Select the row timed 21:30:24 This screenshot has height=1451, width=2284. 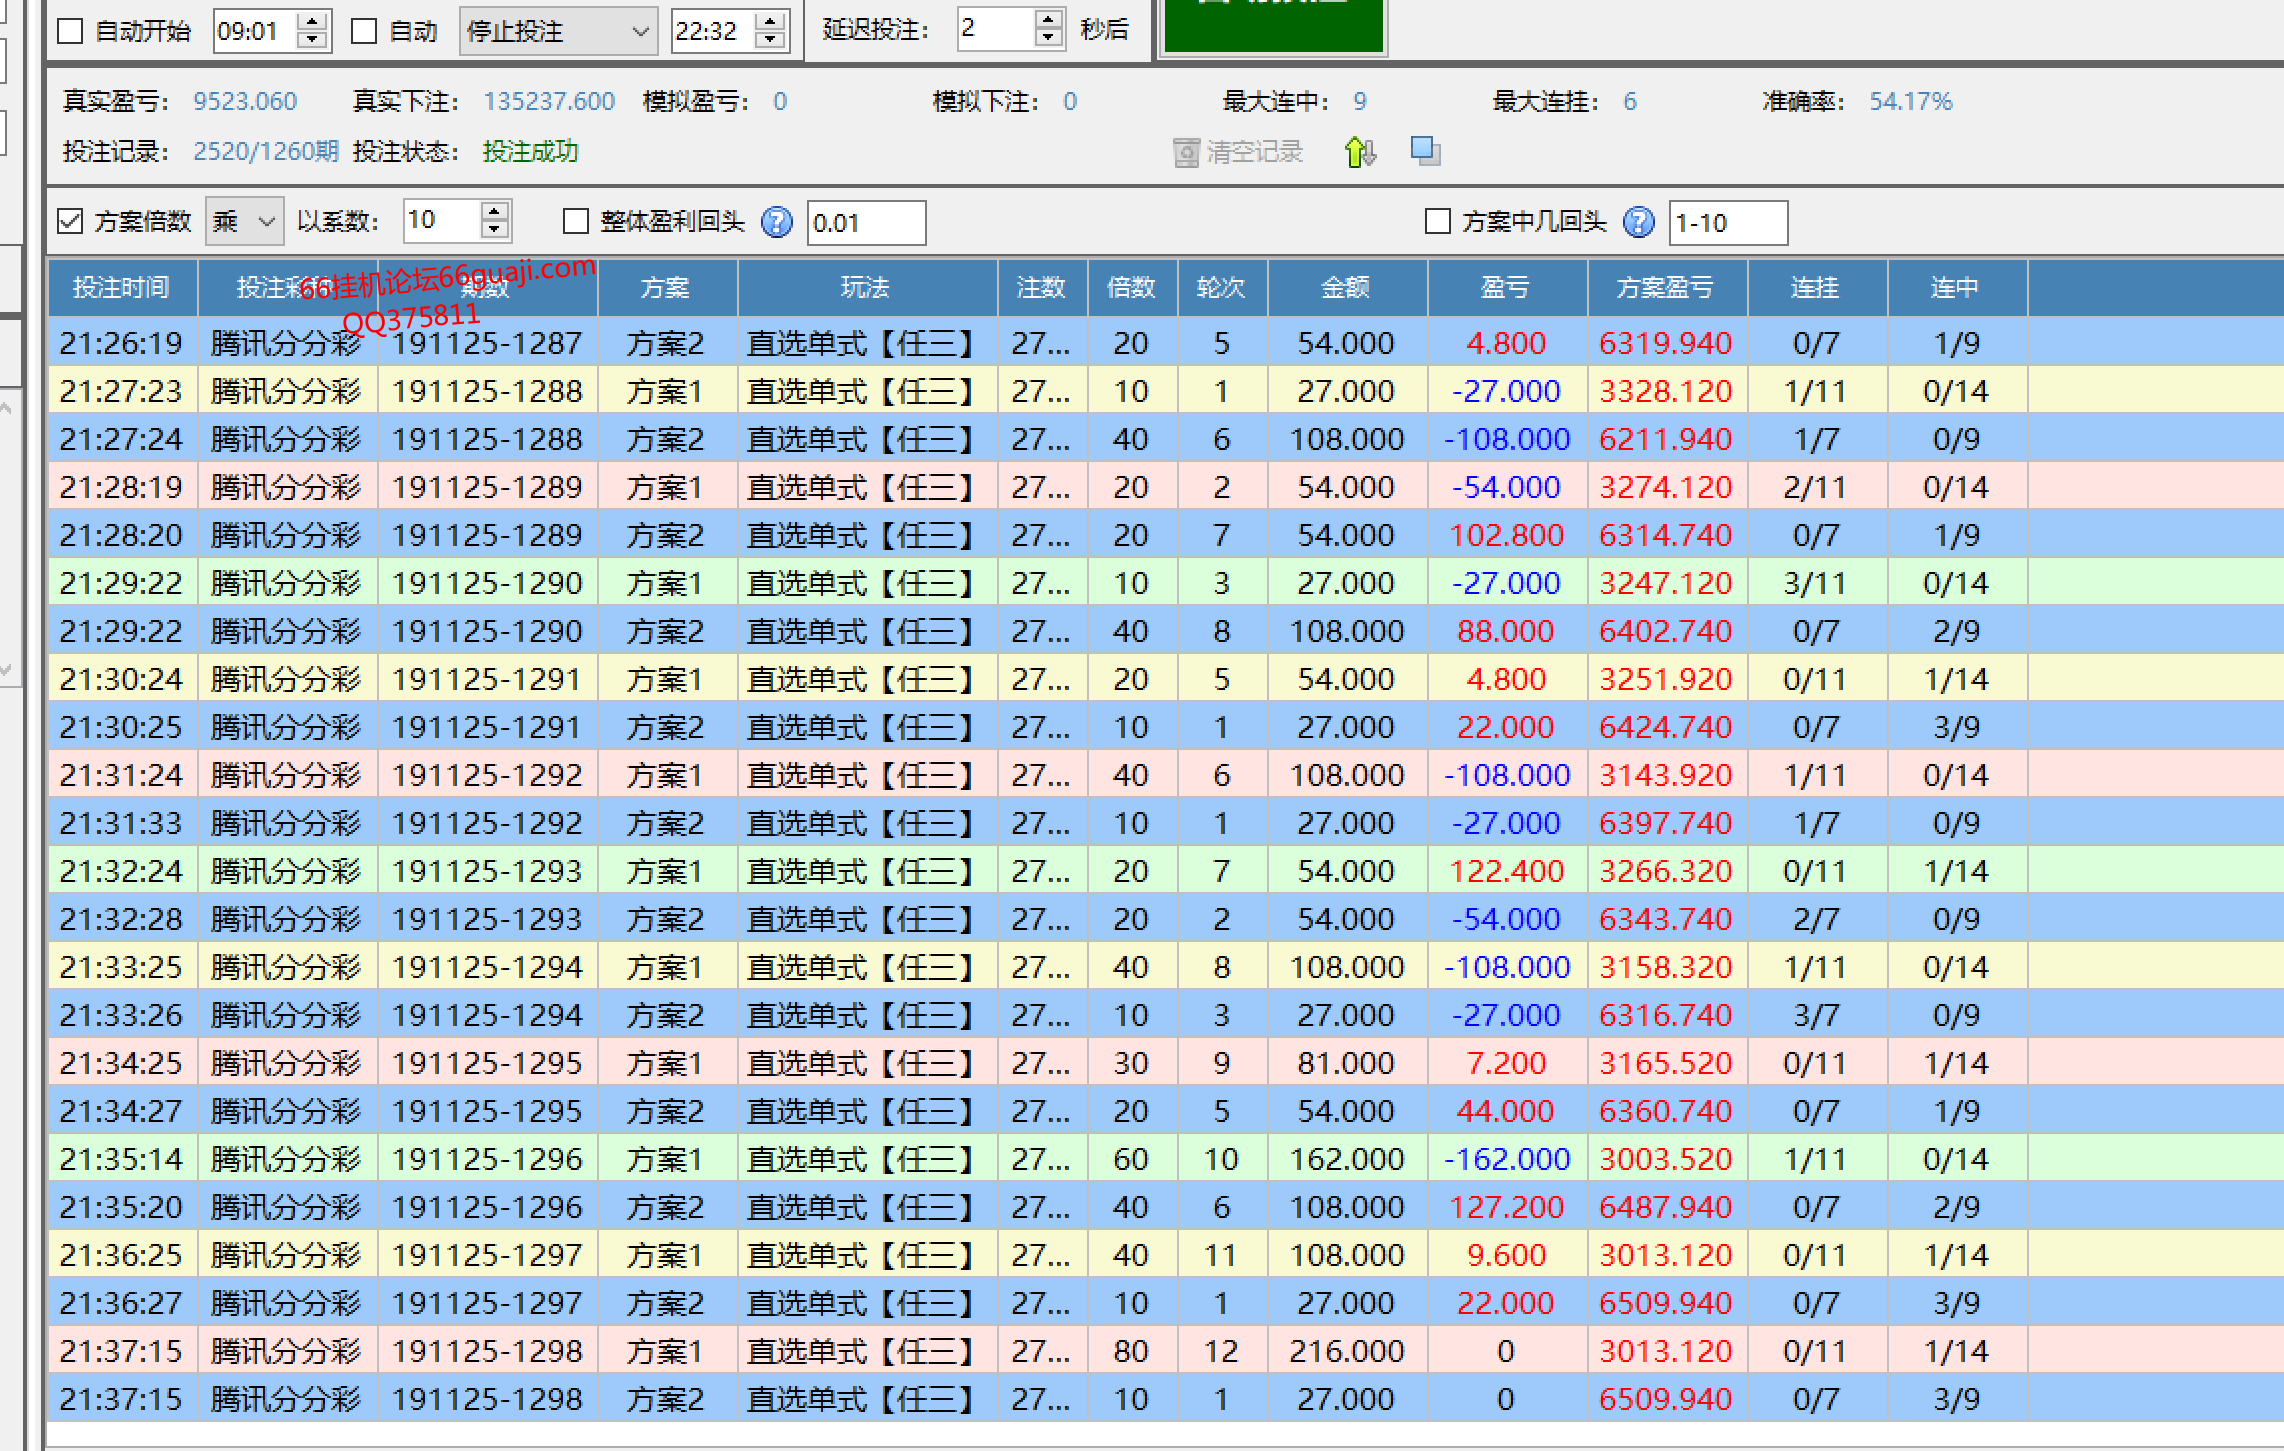1165,679
